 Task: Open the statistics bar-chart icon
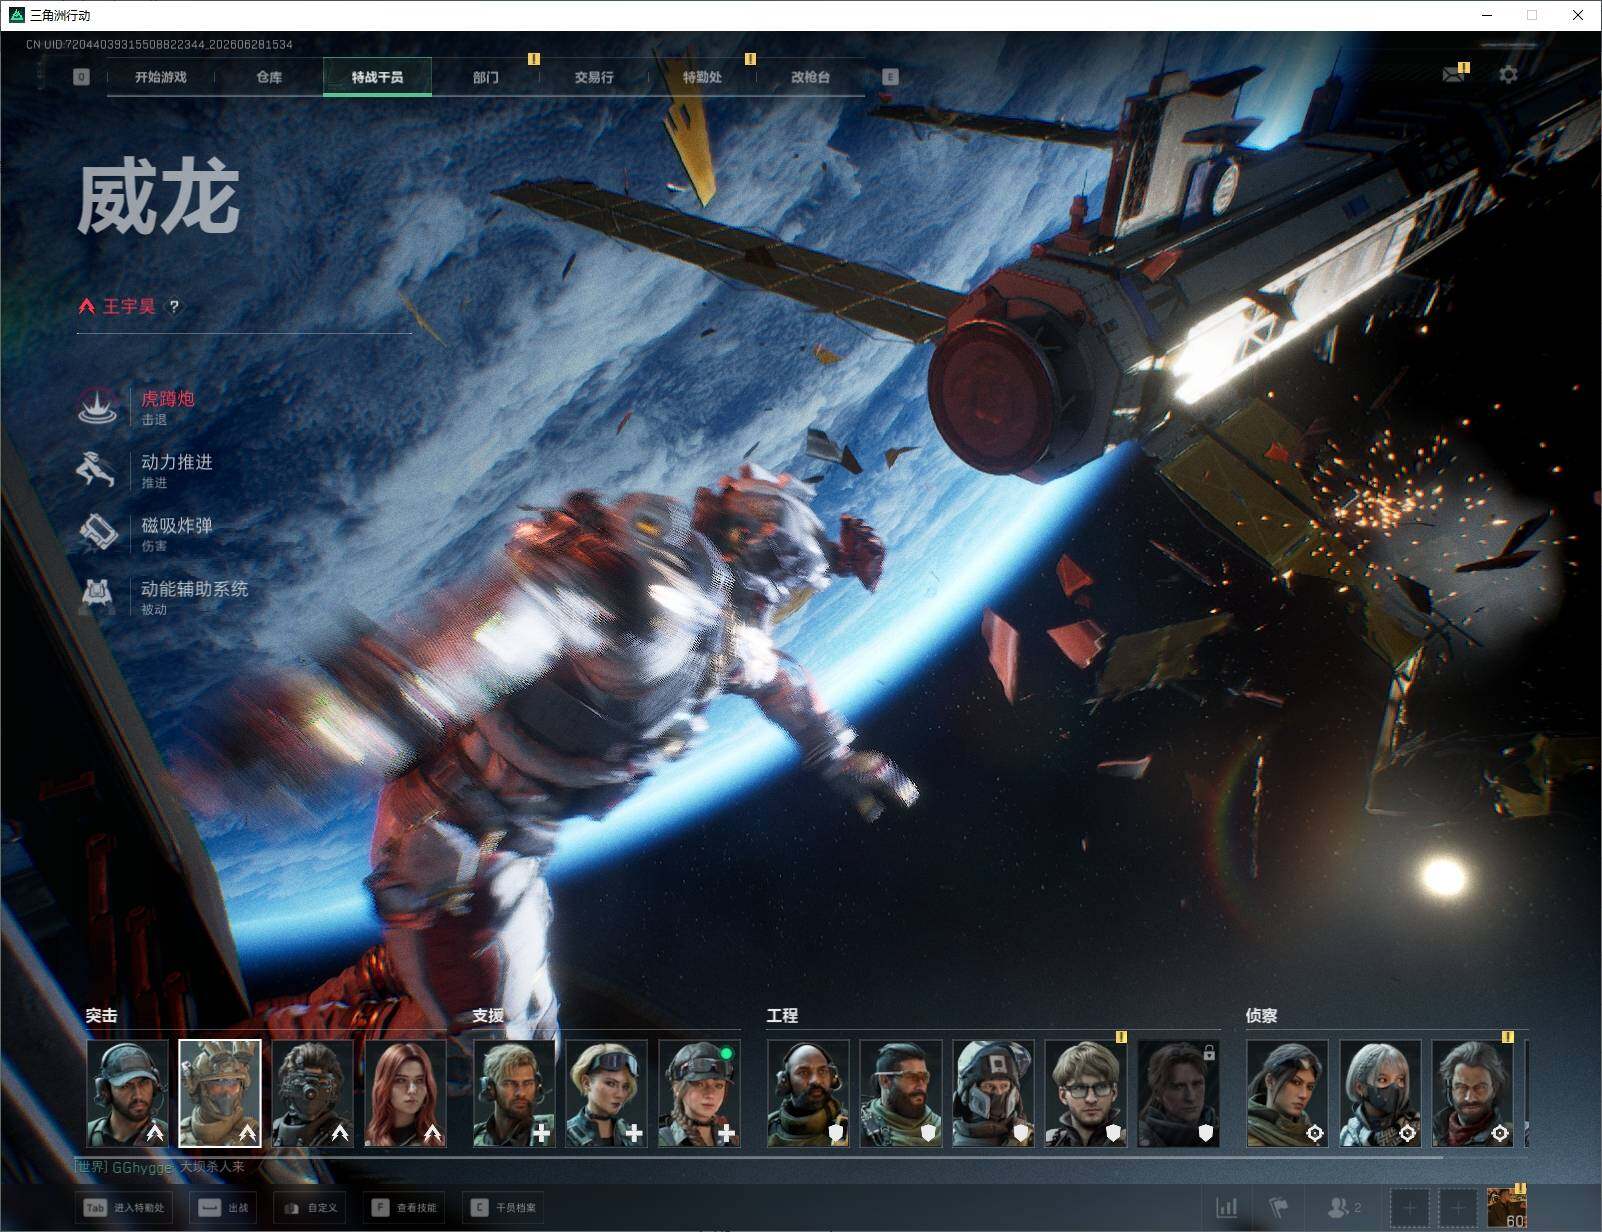click(1227, 1208)
